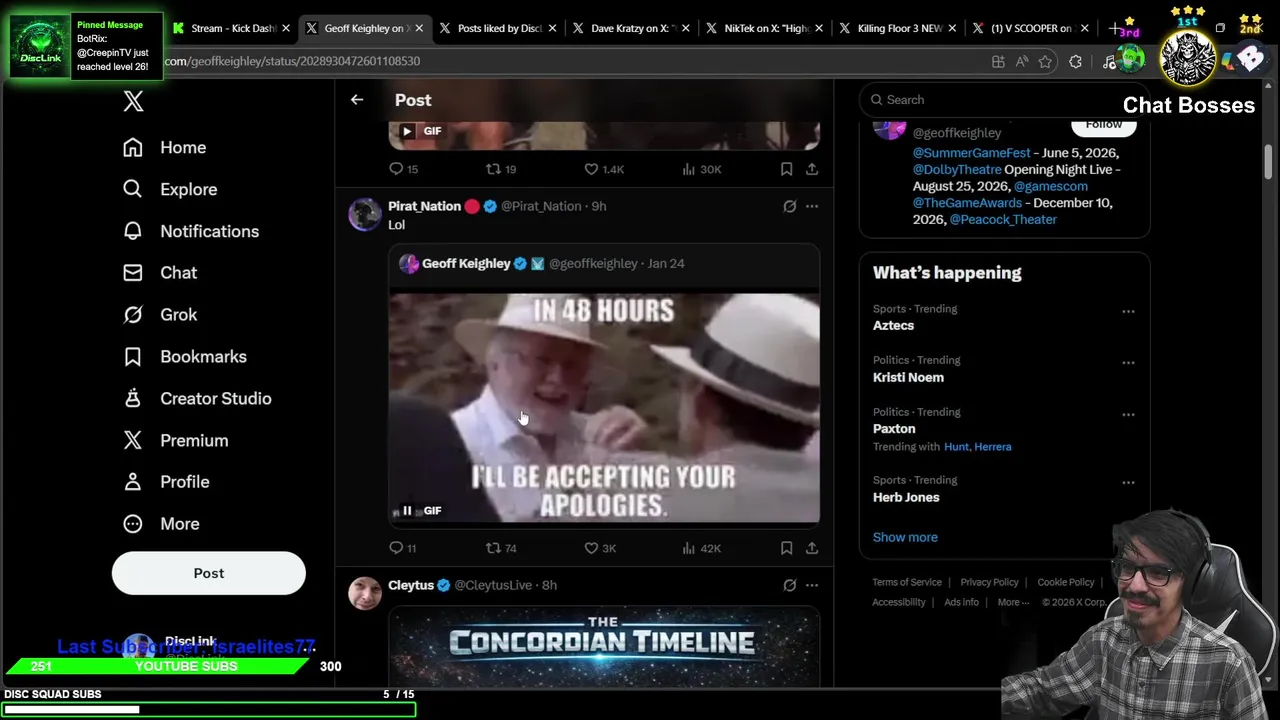Open Chat from the sidebar

coord(159,272)
